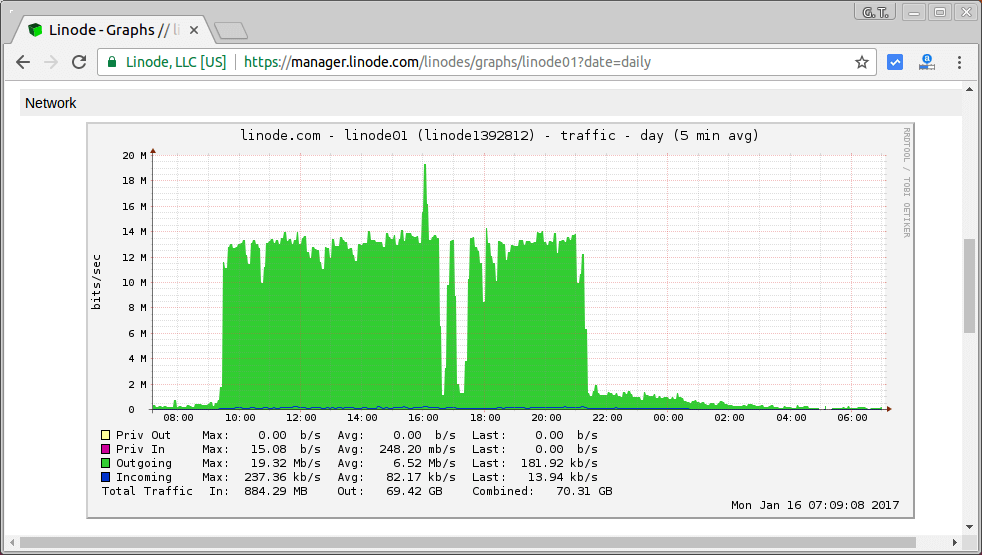Viewport: 982px width, 555px height.
Task: Click the green padlock security icon
Action: (112, 62)
